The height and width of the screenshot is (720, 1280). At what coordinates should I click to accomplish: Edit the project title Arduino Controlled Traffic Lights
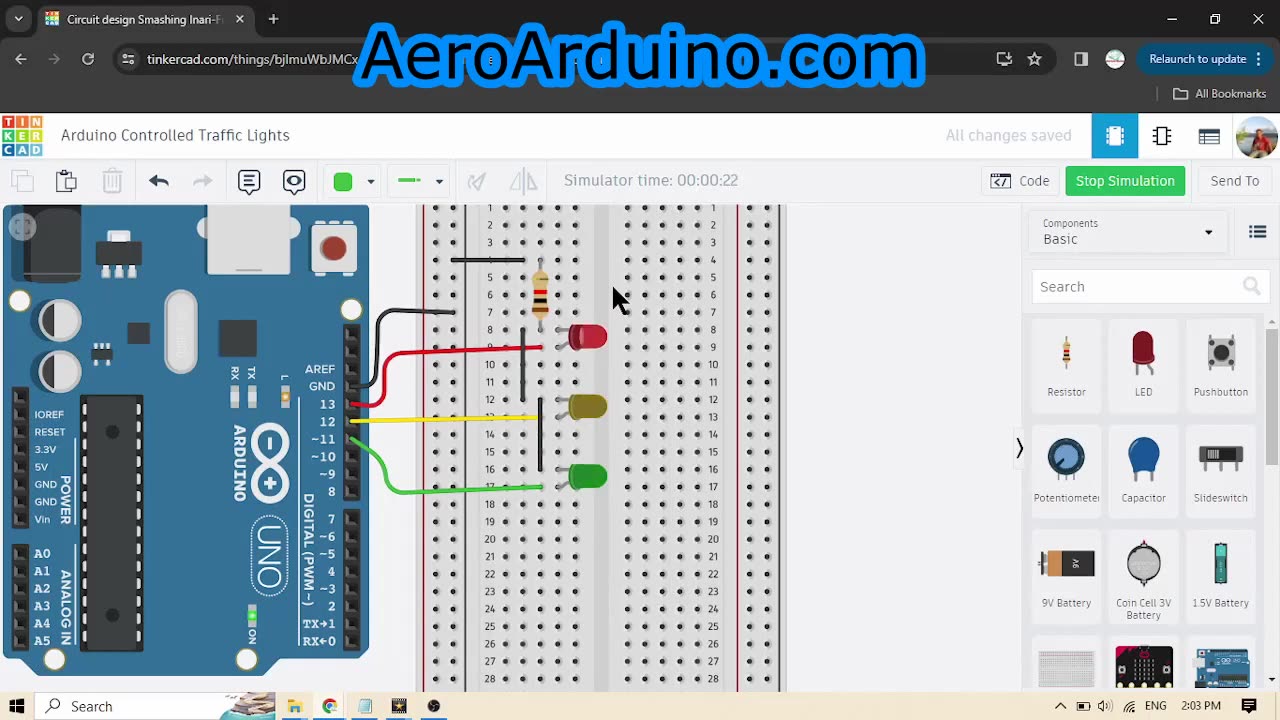pos(175,136)
